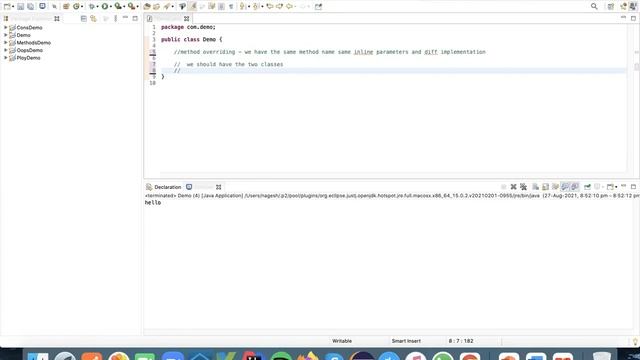
Task: Run the program with green Run icon
Action: 105,6
